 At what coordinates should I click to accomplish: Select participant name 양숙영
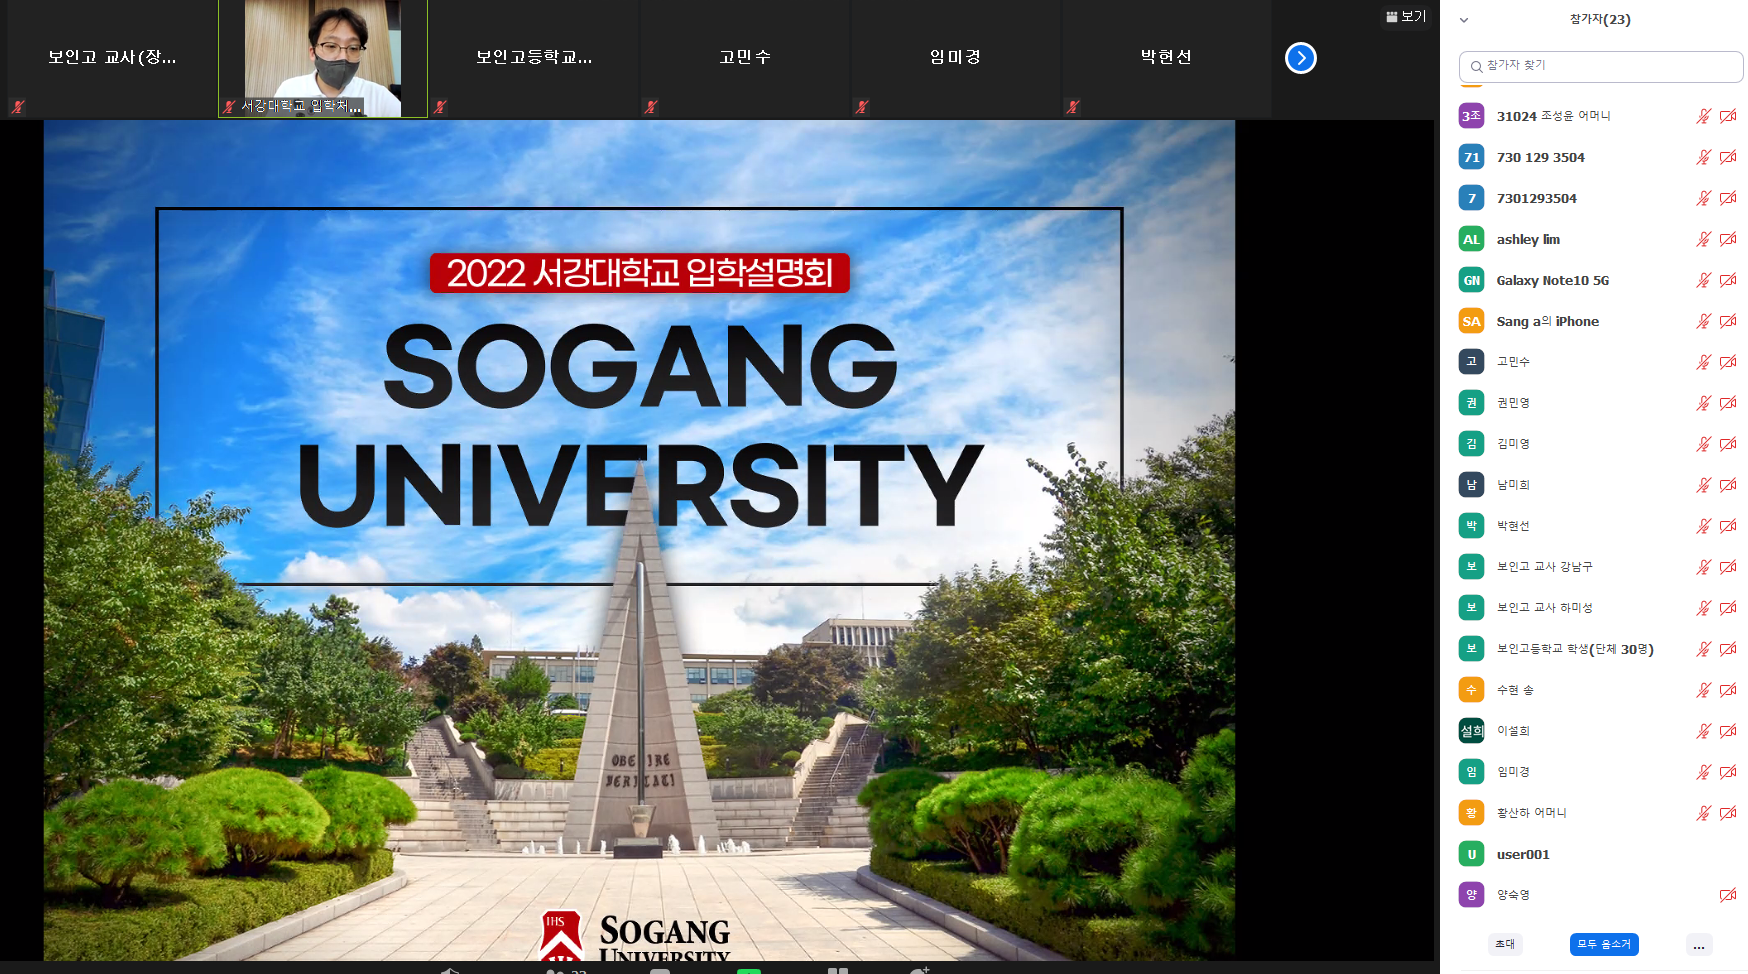1513,895
